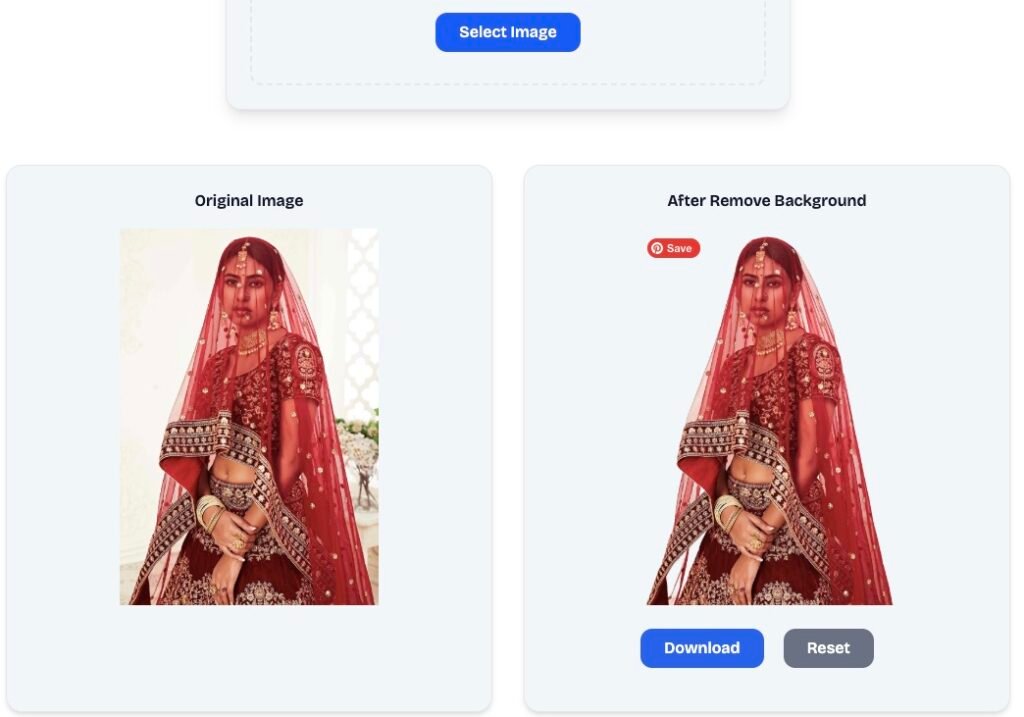The height and width of the screenshot is (717, 1024).
Task: Open the background-removed result image
Action: [x=769, y=420]
